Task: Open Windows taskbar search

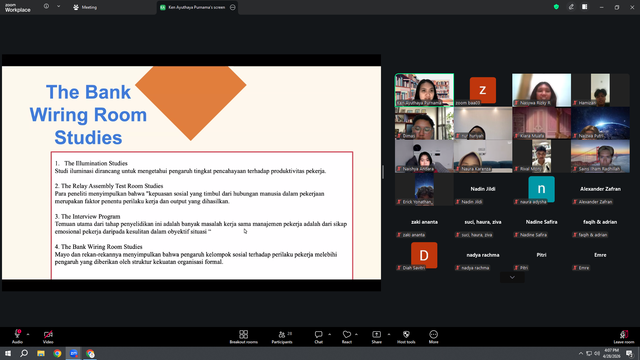Action: [24, 353]
